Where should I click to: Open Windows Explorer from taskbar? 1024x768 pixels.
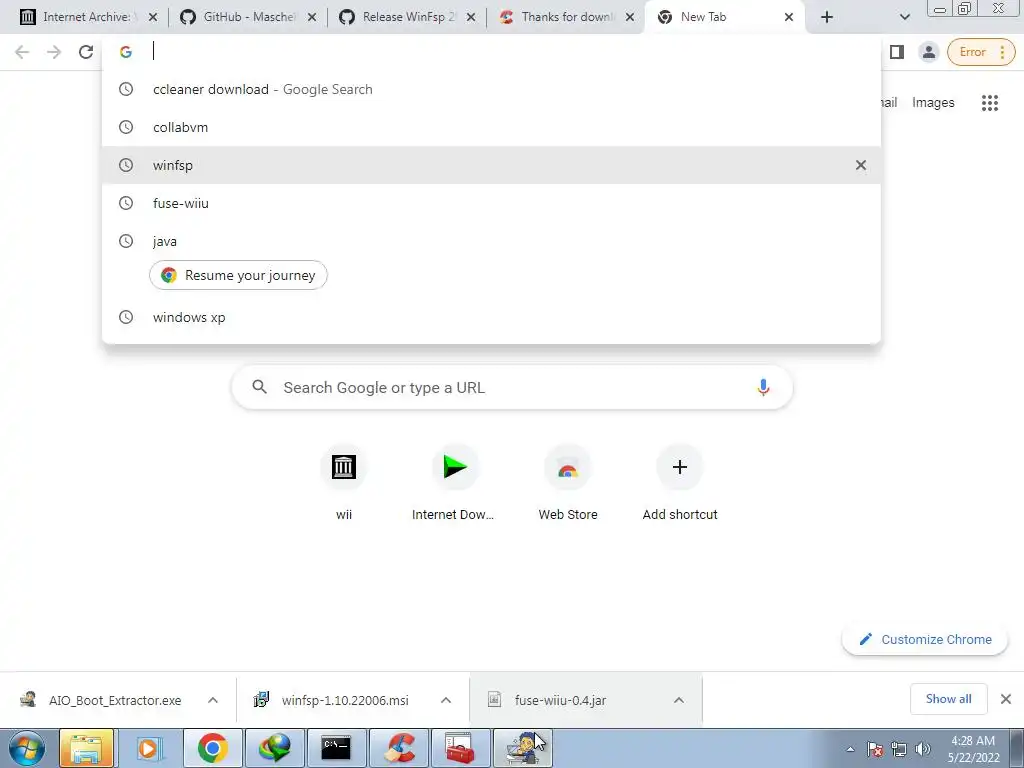[86, 748]
